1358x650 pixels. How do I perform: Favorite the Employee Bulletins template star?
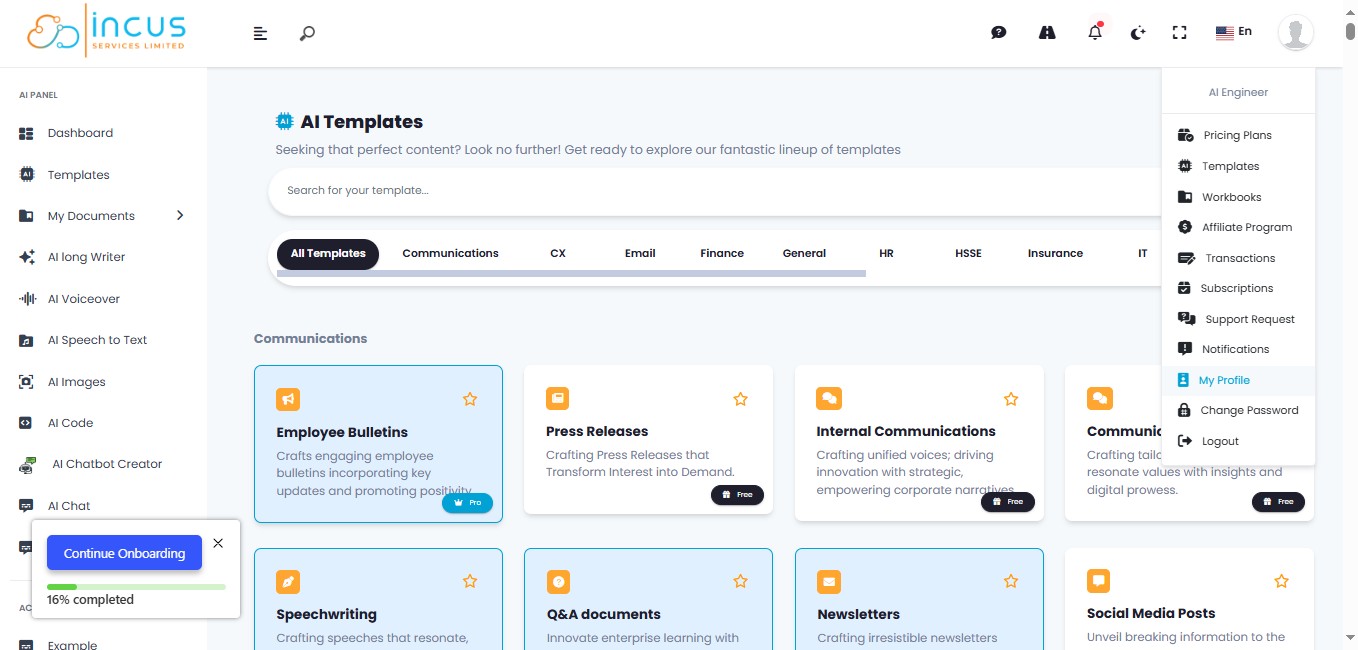pyautogui.click(x=470, y=399)
